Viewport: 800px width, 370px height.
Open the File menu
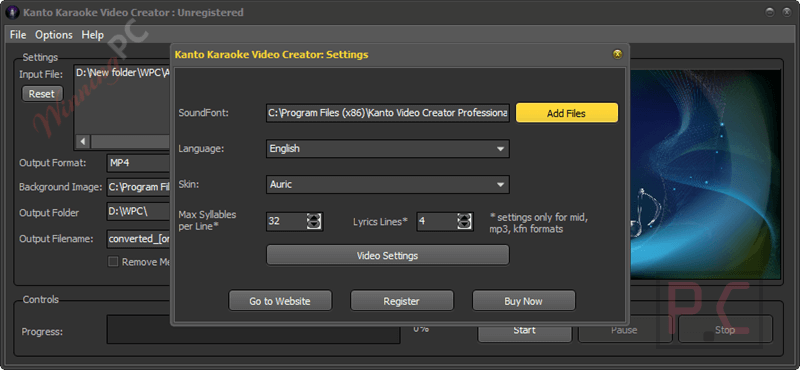(18, 35)
